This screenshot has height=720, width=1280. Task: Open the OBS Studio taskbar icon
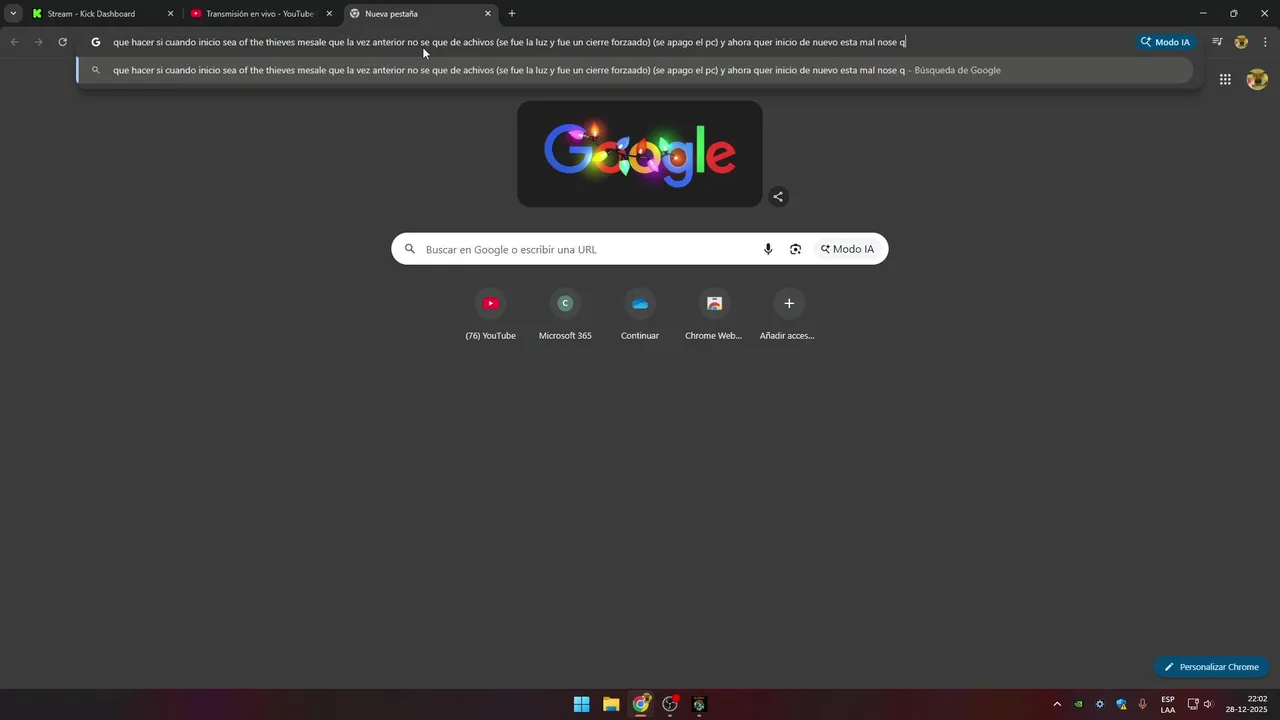coord(670,704)
